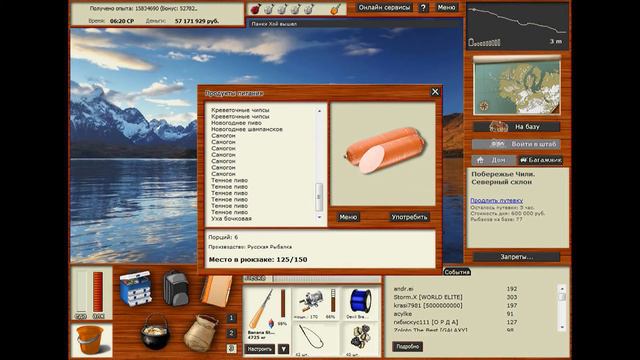Switch to the События tab
The height and width of the screenshot is (360, 640).
click(457, 272)
